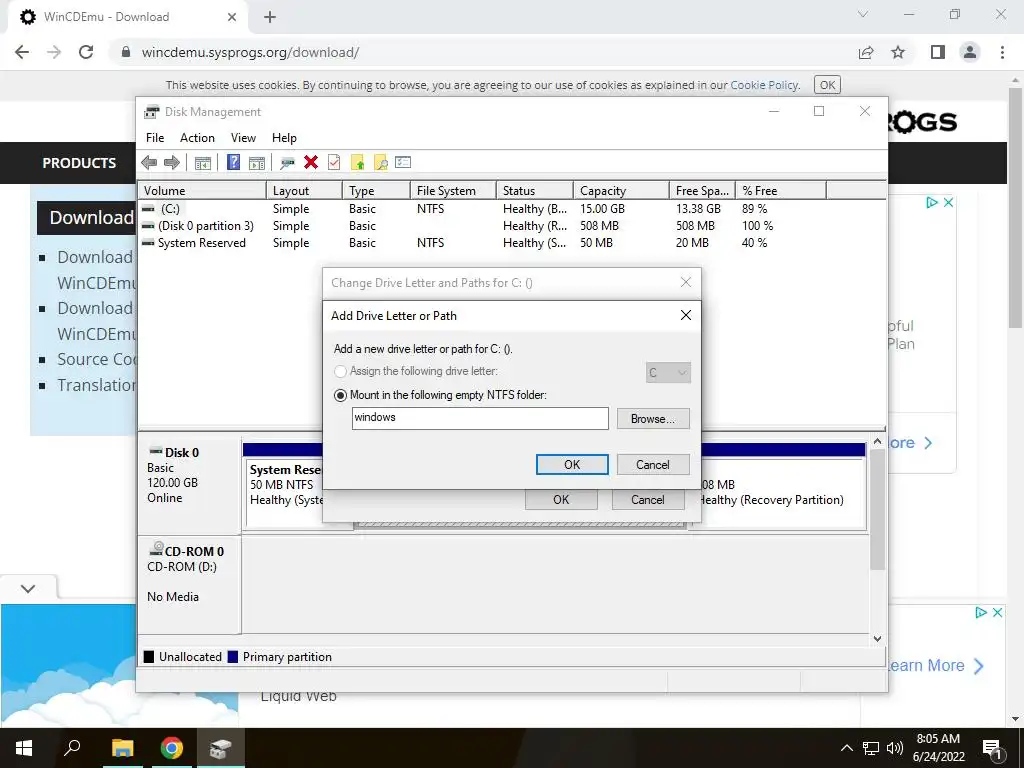Click OK in Add Drive Letter or Path dialog
This screenshot has height=768, width=1024.
click(x=572, y=464)
